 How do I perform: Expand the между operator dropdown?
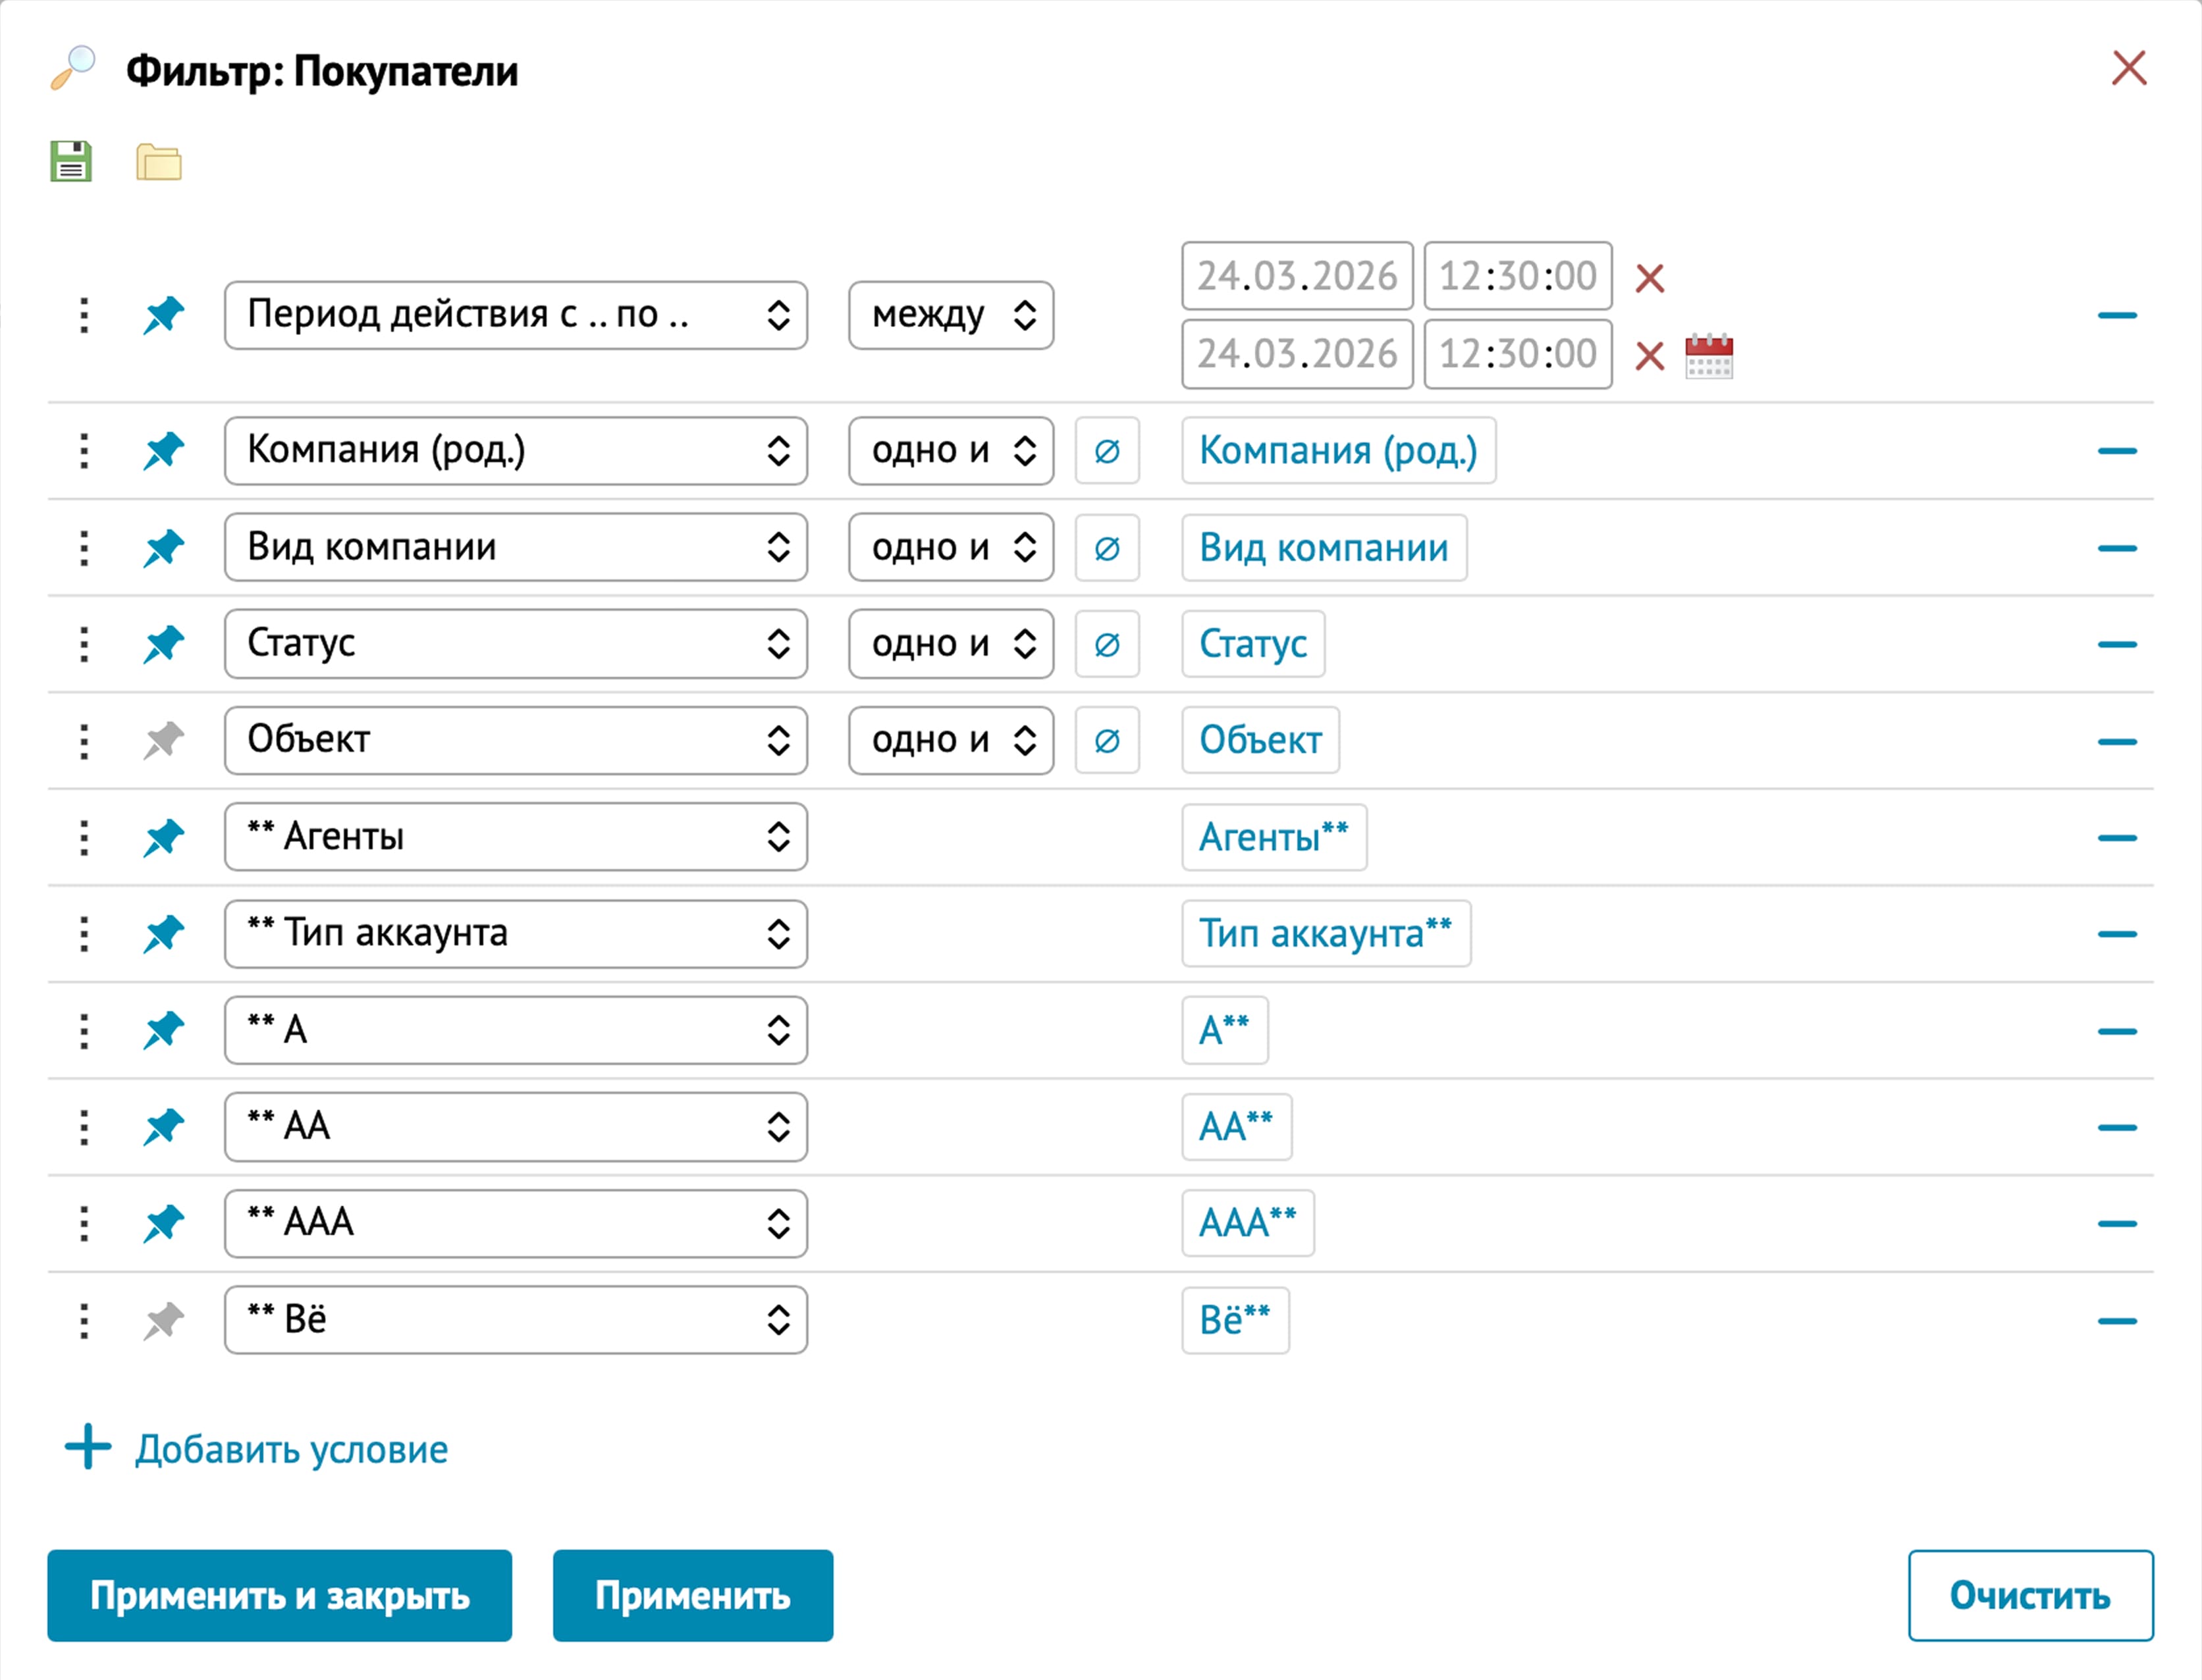coord(950,316)
